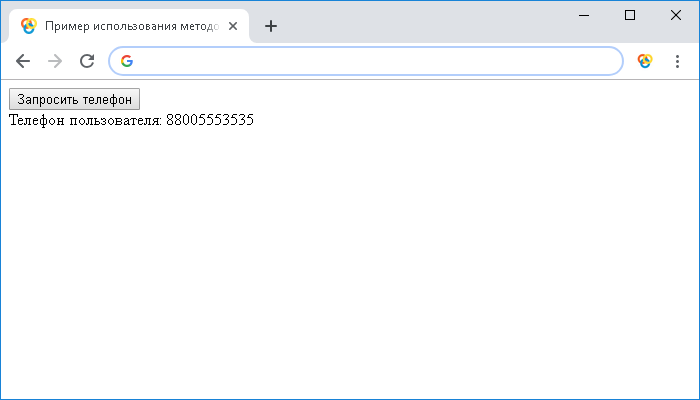Open a new tab with plus button
This screenshot has width=700, height=400.
(x=270, y=26)
